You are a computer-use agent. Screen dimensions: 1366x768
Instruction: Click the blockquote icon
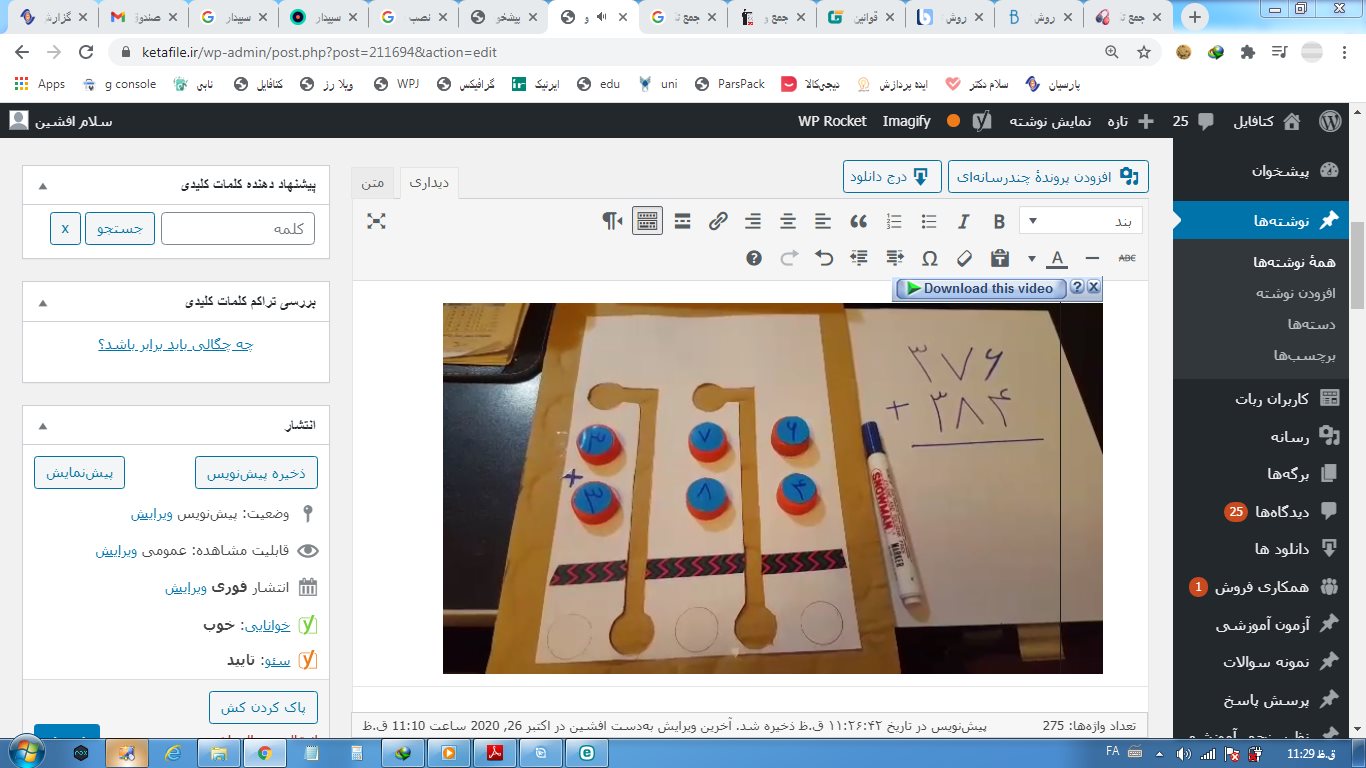click(x=857, y=221)
